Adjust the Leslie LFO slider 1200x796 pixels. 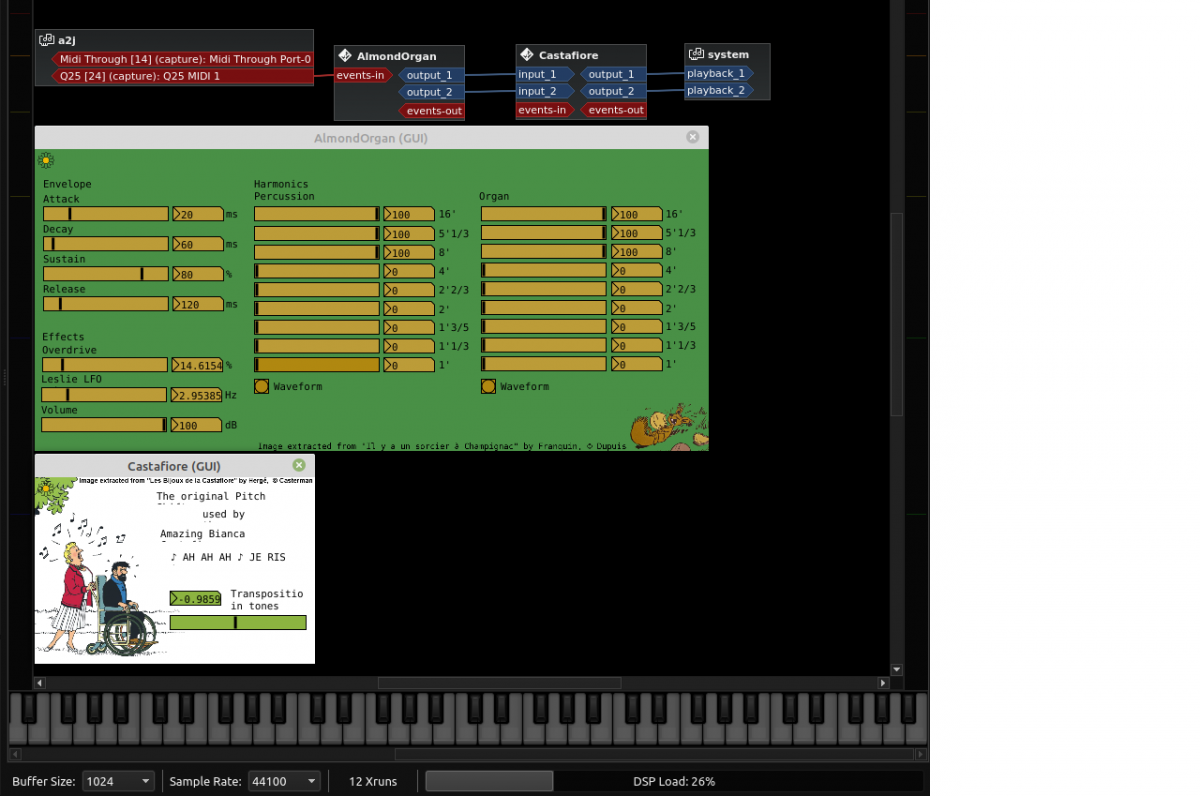pos(104,395)
